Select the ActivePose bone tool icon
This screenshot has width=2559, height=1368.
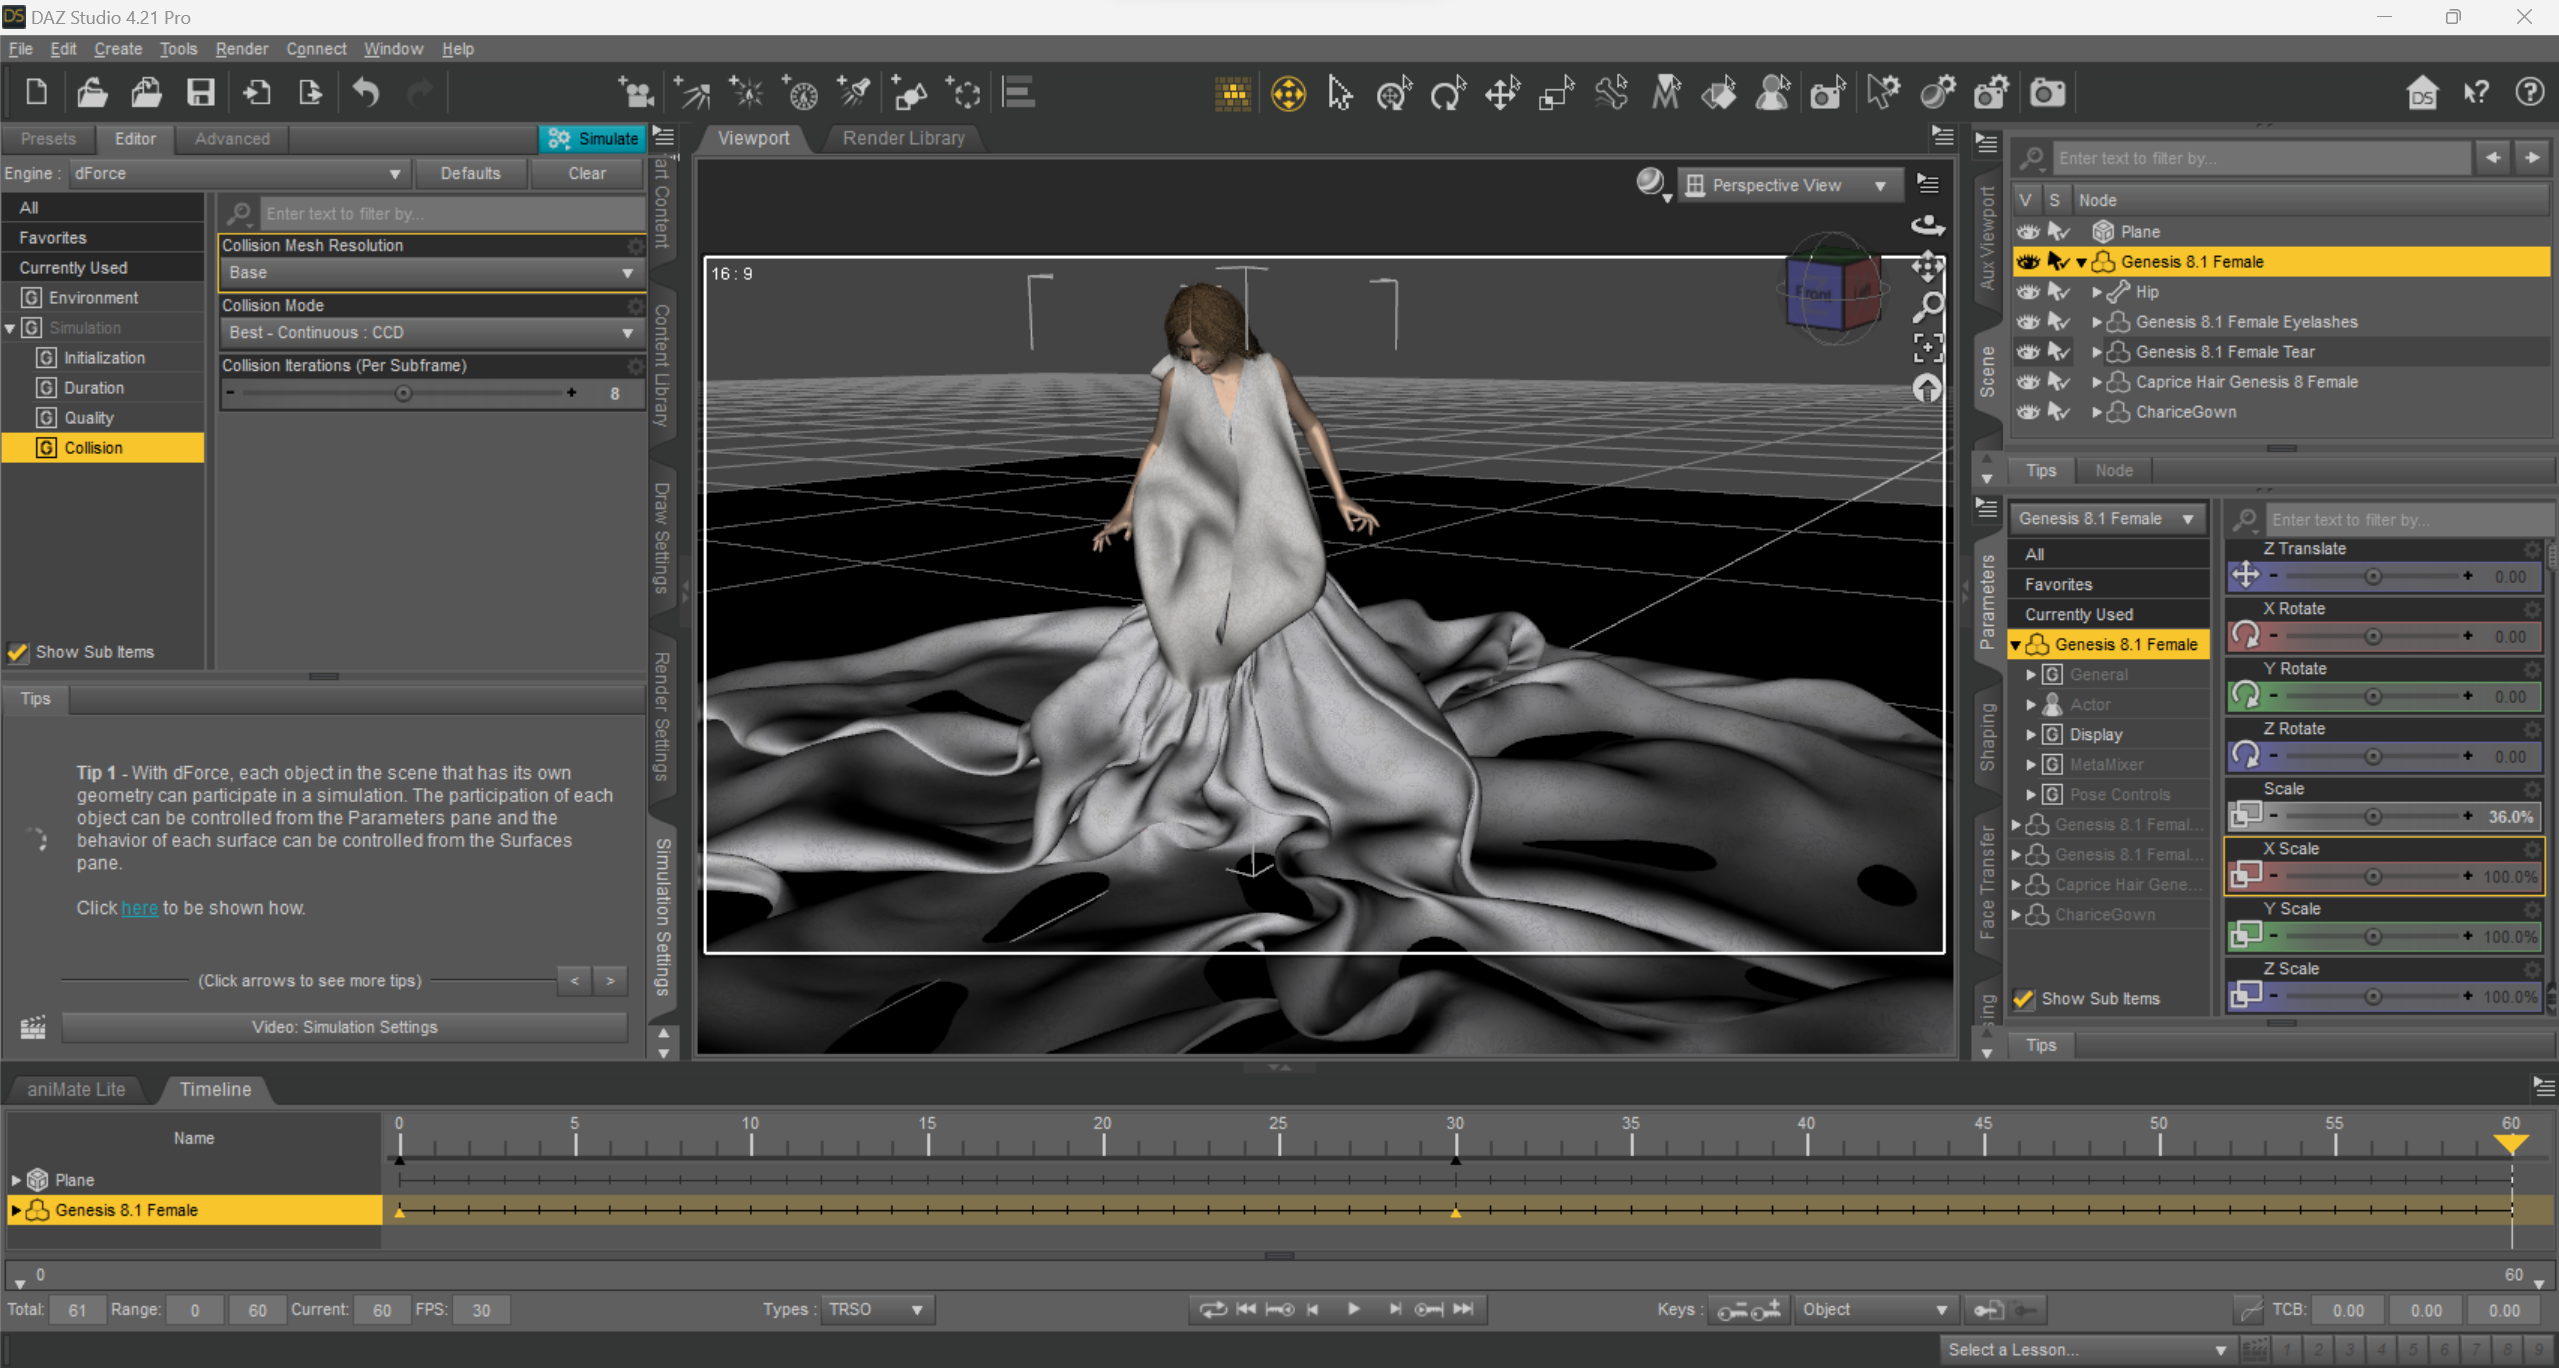tap(1611, 94)
